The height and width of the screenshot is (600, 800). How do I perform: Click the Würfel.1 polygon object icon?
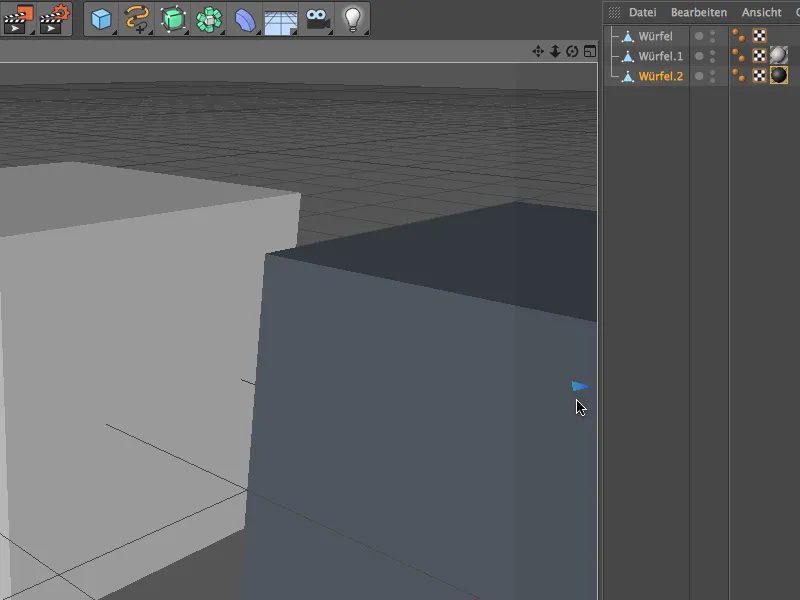628,56
